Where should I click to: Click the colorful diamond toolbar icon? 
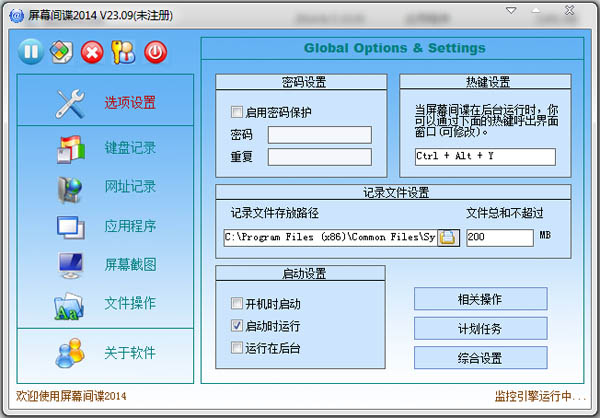61,52
